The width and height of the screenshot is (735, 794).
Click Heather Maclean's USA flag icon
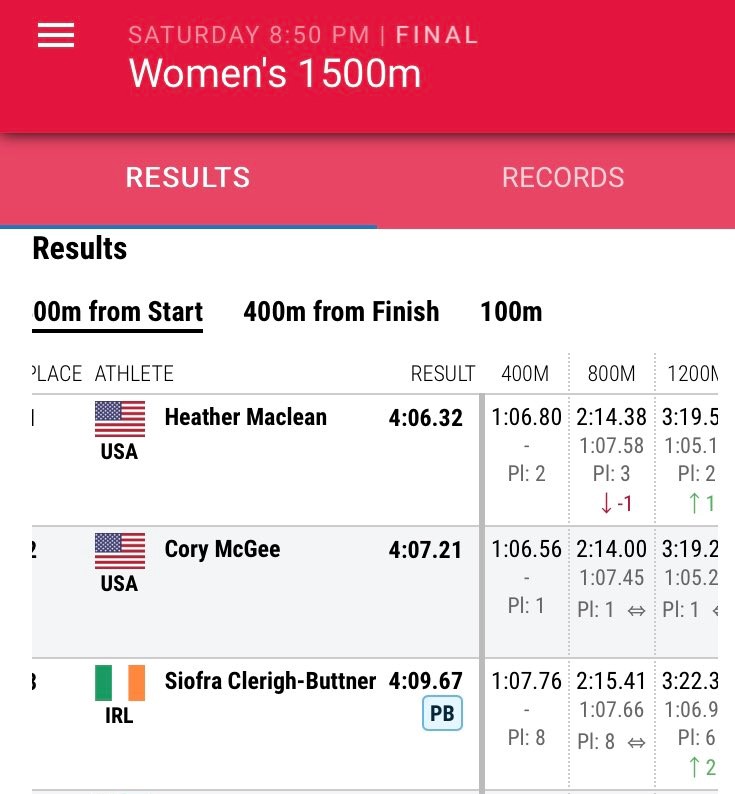click(120, 419)
